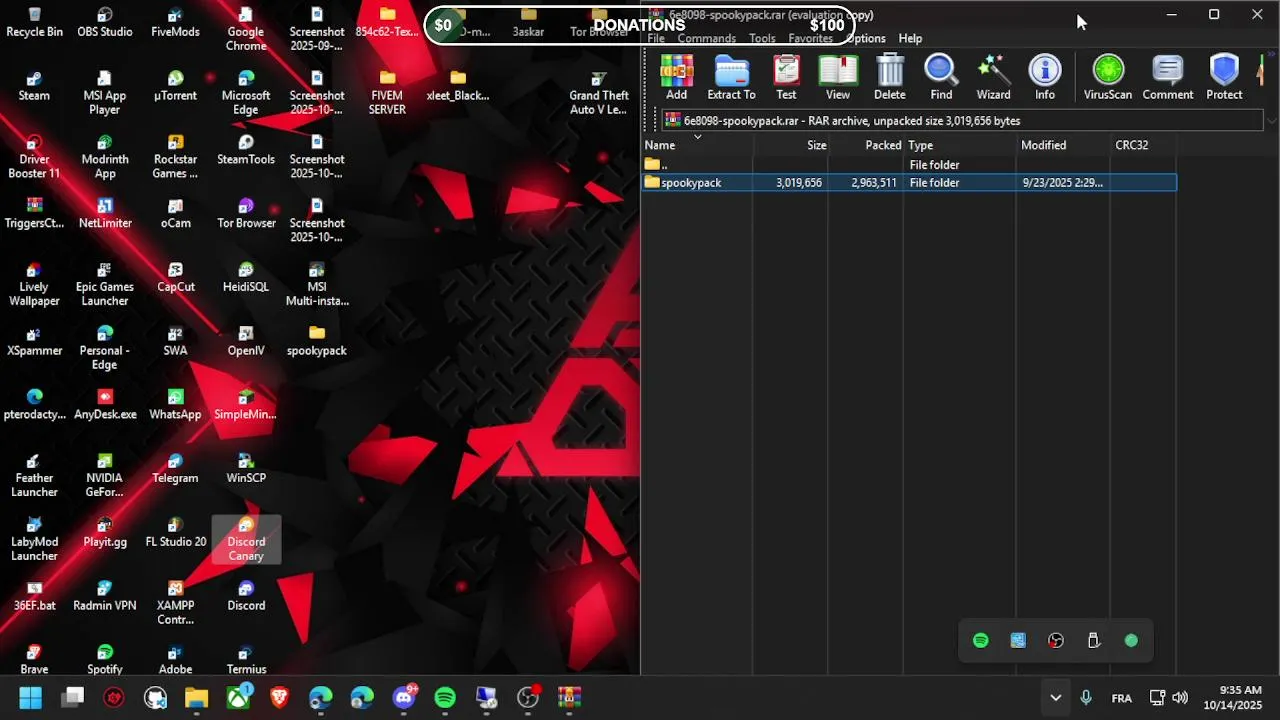Screen dimensions: 1280x720
Task: Select the XAMPP Control desktop icon
Action: [x=175, y=603]
